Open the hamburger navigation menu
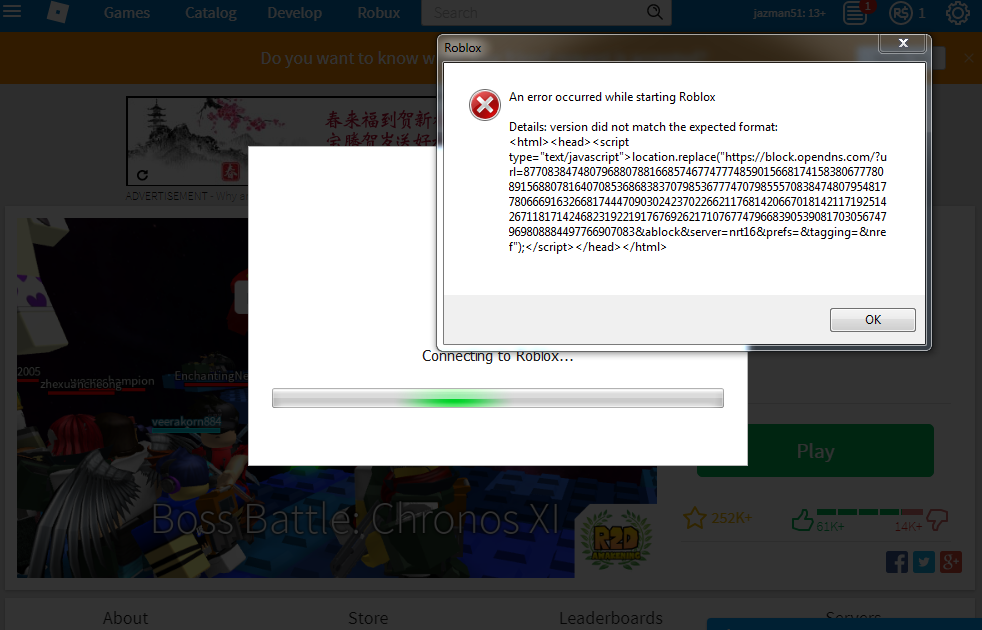Viewport: 982px width, 630px height. point(11,11)
